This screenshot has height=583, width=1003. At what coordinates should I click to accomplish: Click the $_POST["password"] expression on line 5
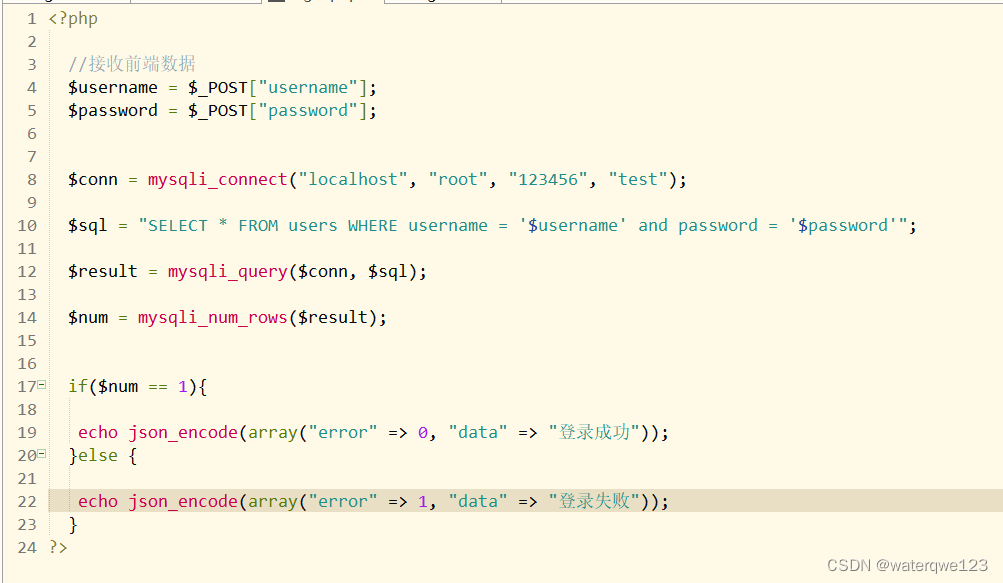point(279,110)
